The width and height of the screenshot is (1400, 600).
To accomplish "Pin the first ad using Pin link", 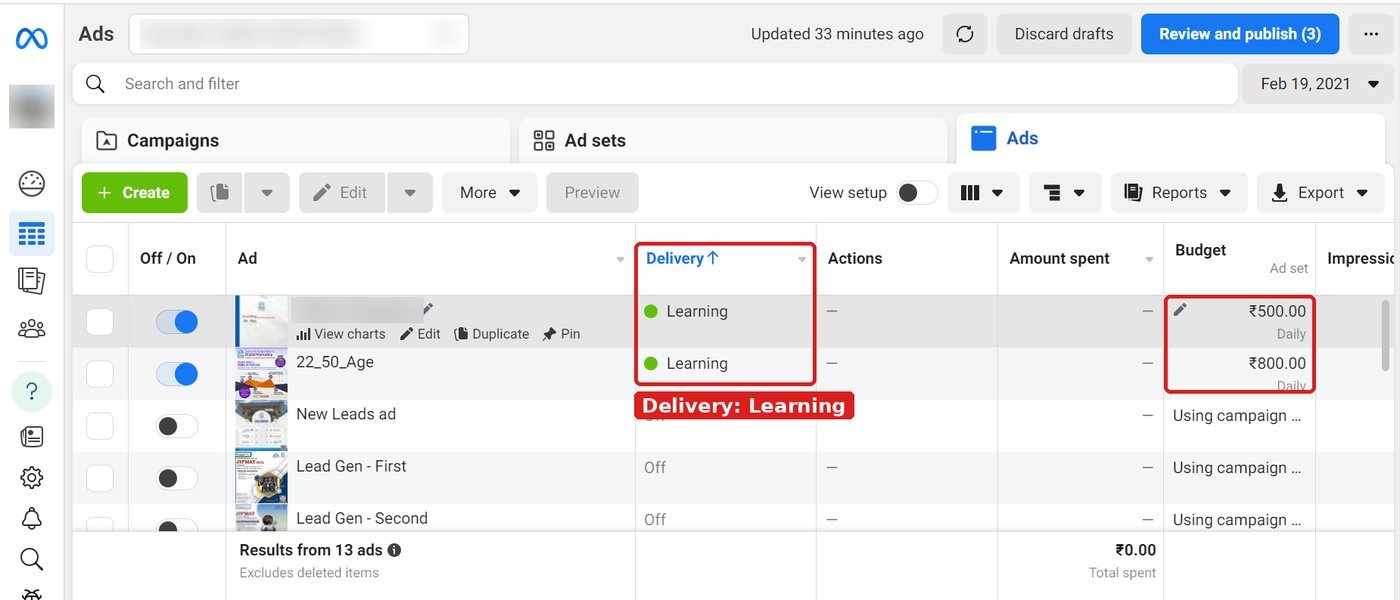I will [x=561, y=334].
